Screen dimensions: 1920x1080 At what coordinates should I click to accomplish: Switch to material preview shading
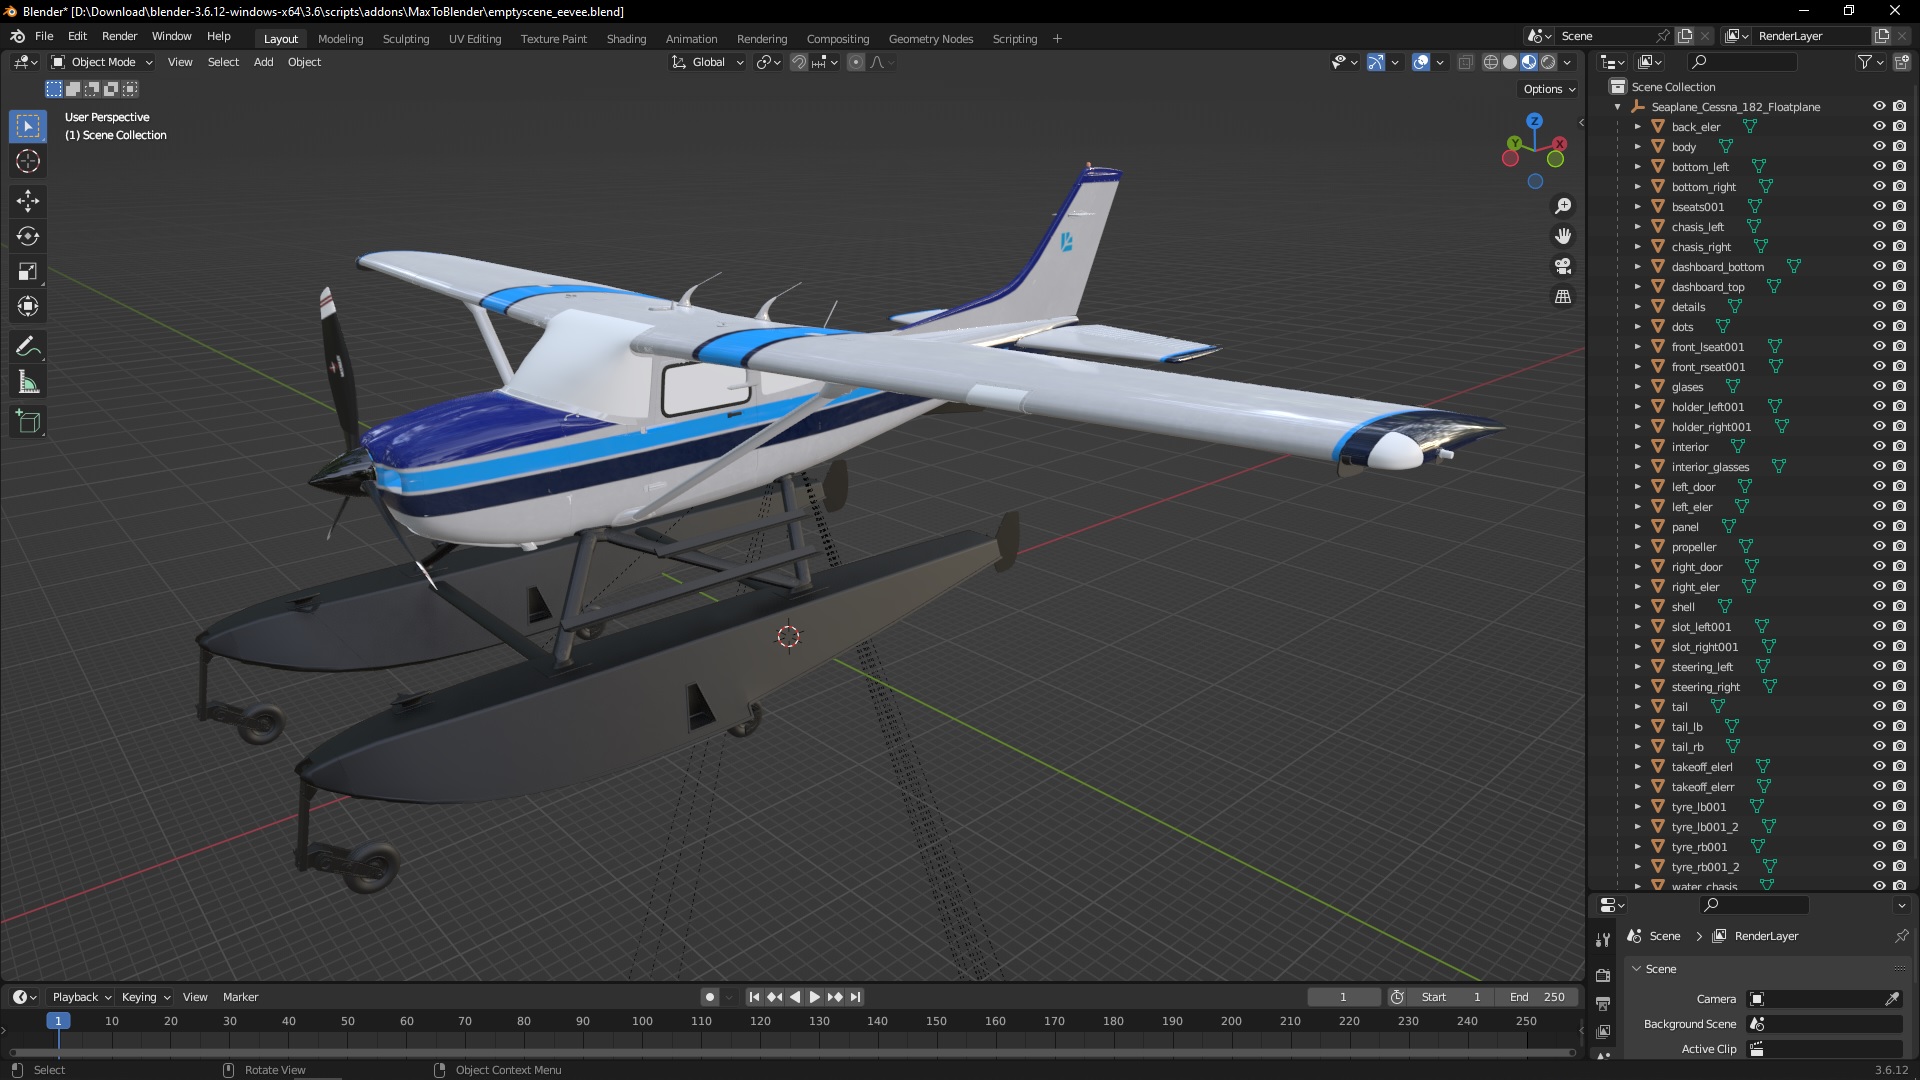click(x=1529, y=62)
